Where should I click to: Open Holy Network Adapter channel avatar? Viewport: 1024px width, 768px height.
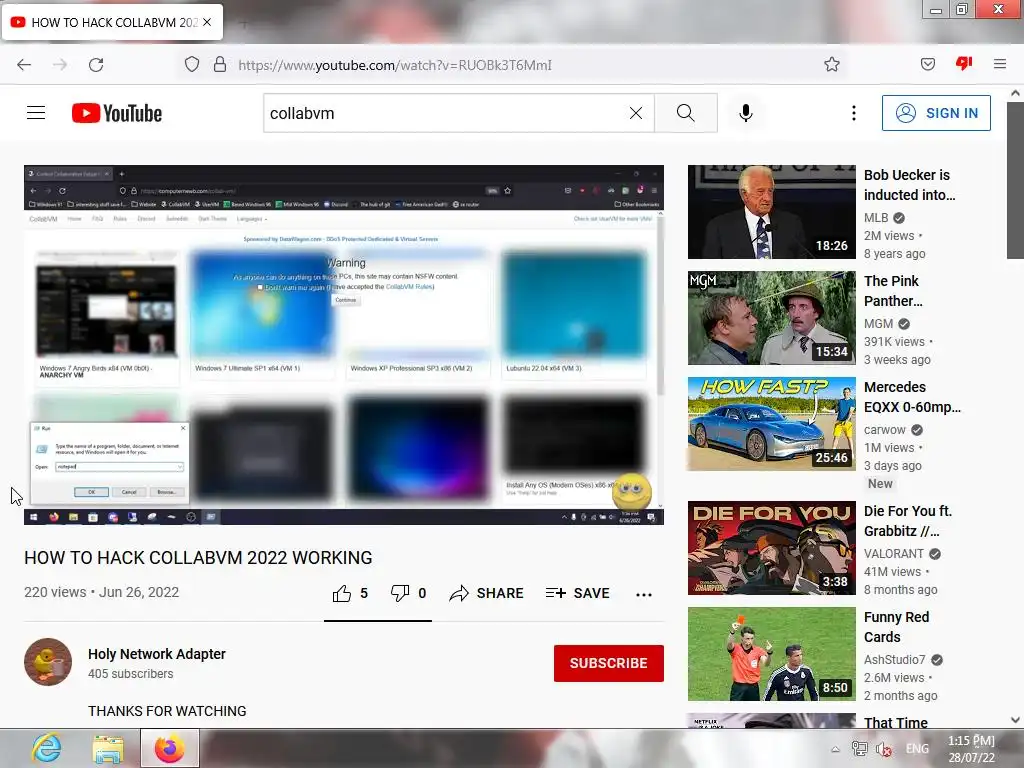coord(48,662)
